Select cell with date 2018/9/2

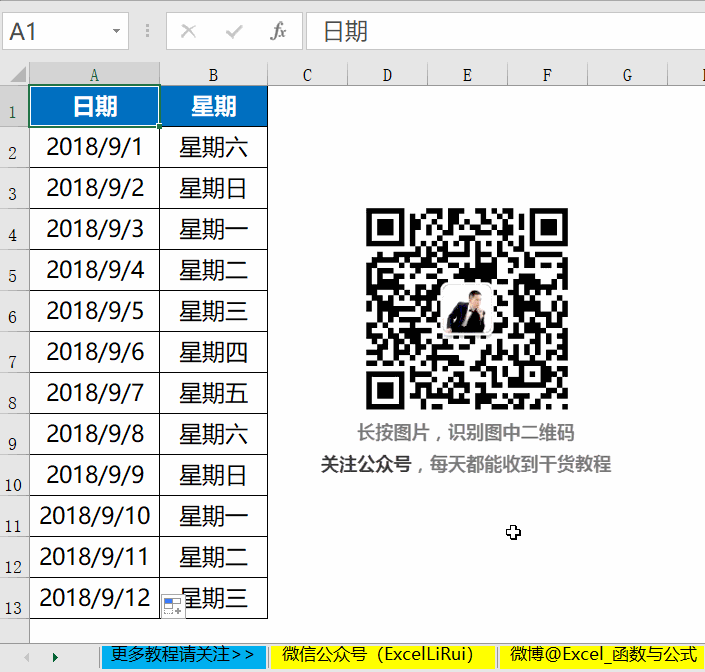(94, 188)
